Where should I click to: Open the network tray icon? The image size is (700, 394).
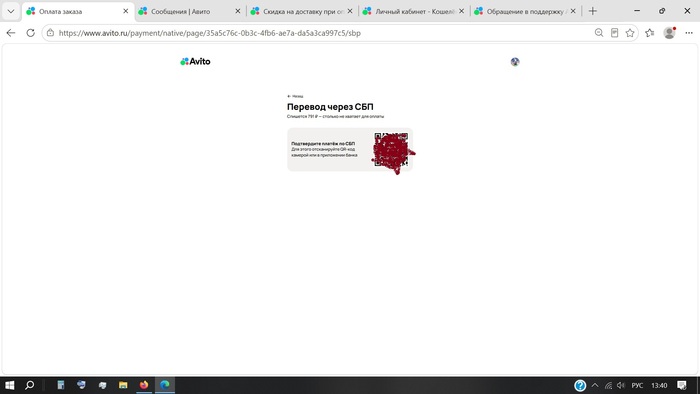[x=608, y=385]
